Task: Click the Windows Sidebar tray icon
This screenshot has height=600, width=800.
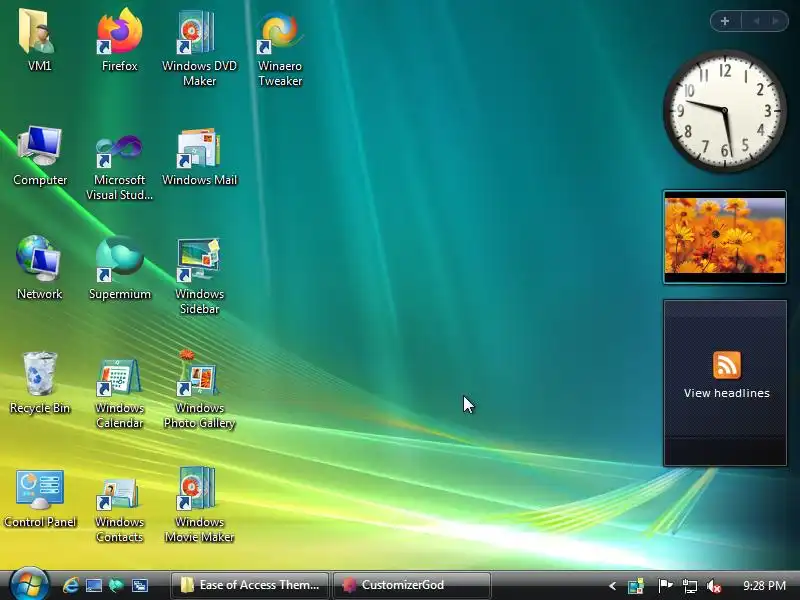Action: point(636,586)
